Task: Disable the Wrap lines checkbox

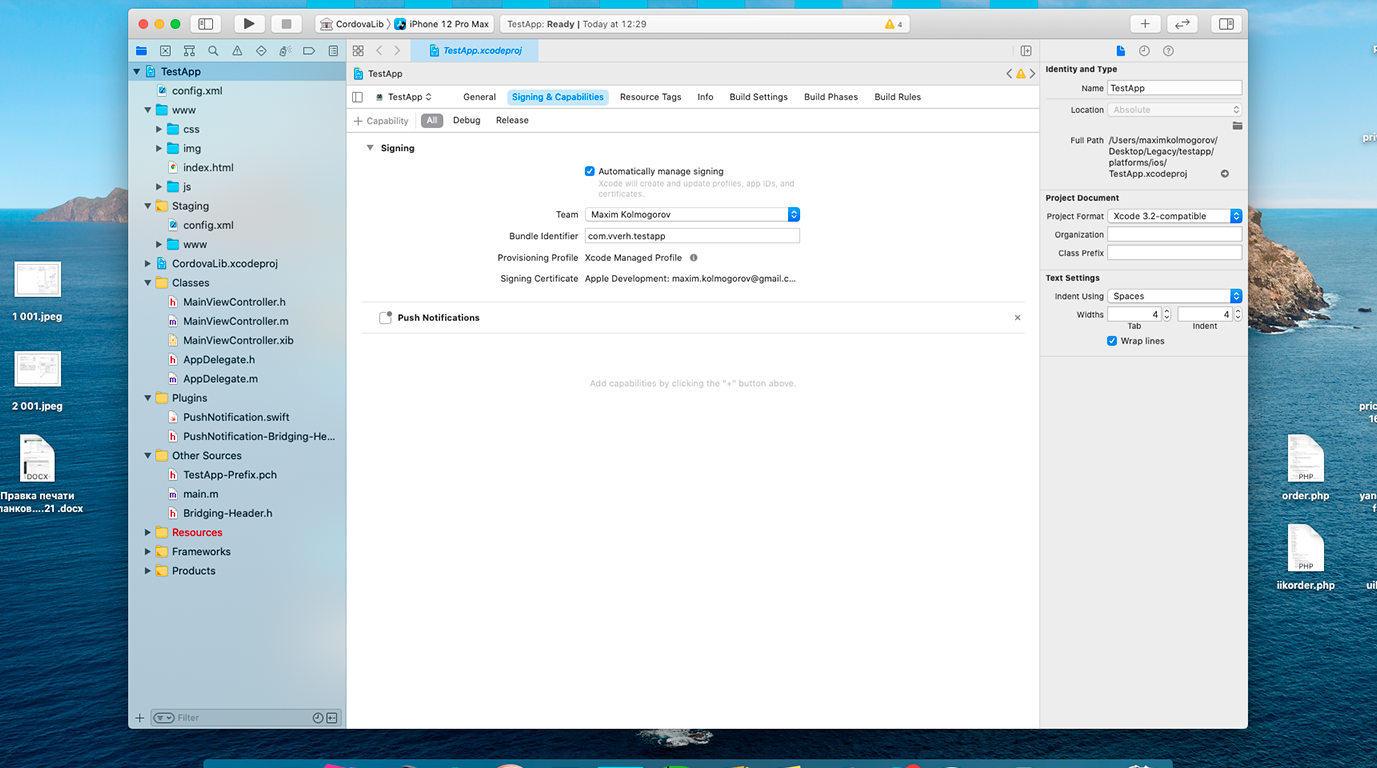Action: point(1112,341)
